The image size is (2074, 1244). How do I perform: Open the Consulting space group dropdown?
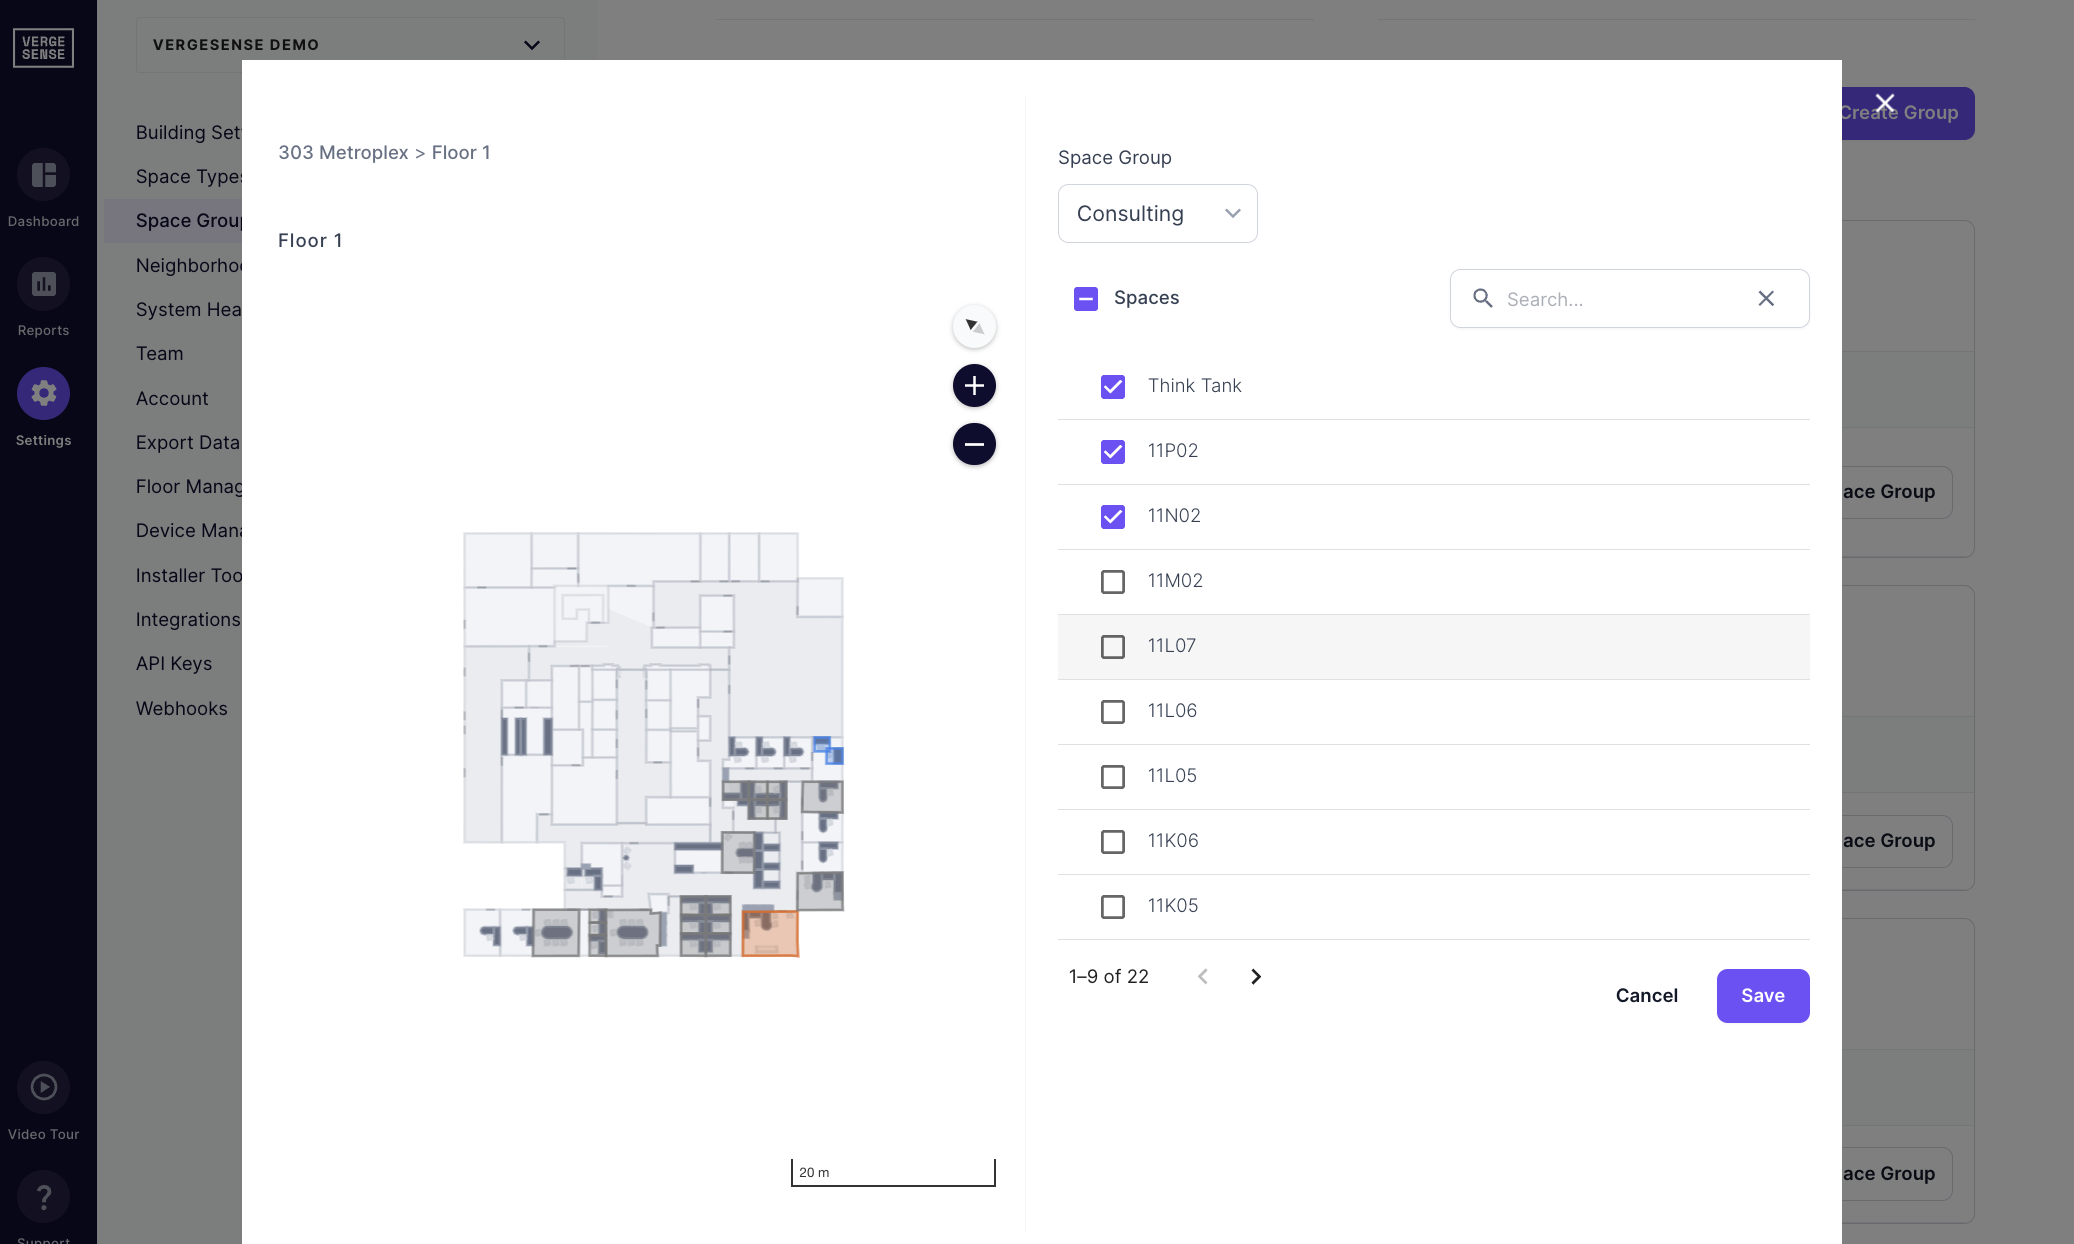coord(1158,213)
